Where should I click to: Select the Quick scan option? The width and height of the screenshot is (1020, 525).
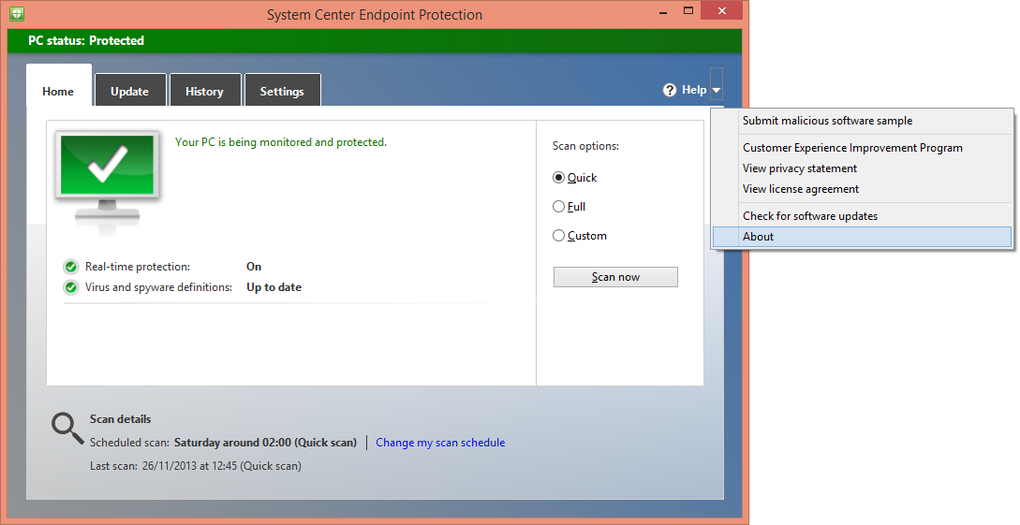click(574, 178)
